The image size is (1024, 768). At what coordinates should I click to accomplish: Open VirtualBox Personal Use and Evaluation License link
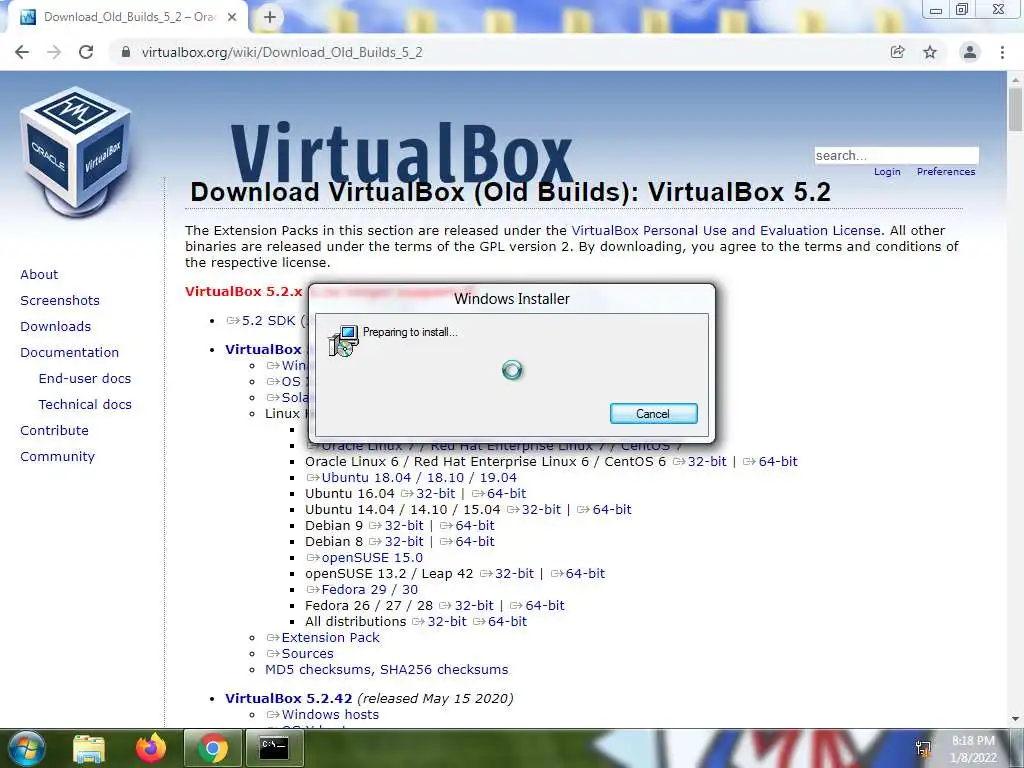click(x=726, y=231)
